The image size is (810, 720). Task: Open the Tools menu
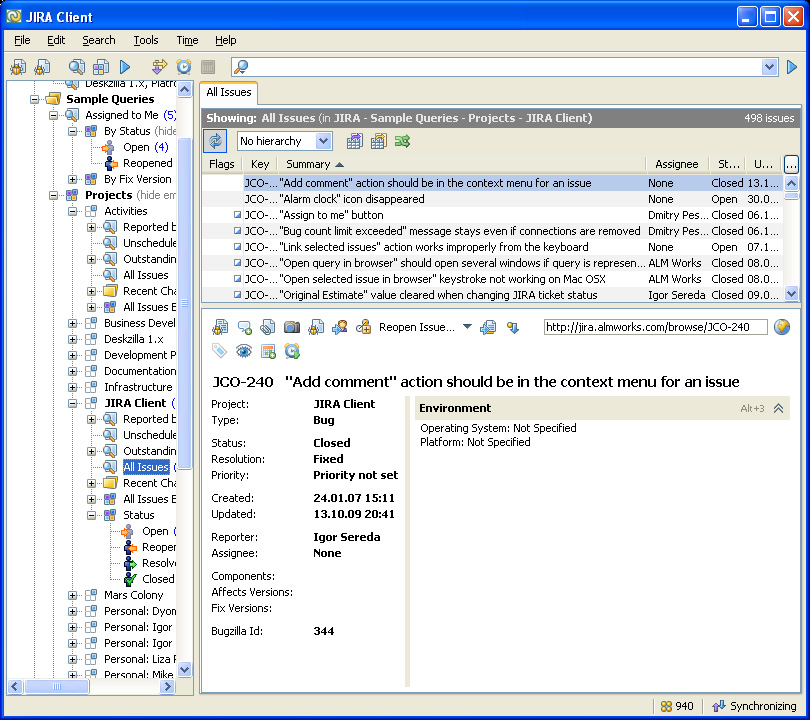click(x=146, y=40)
